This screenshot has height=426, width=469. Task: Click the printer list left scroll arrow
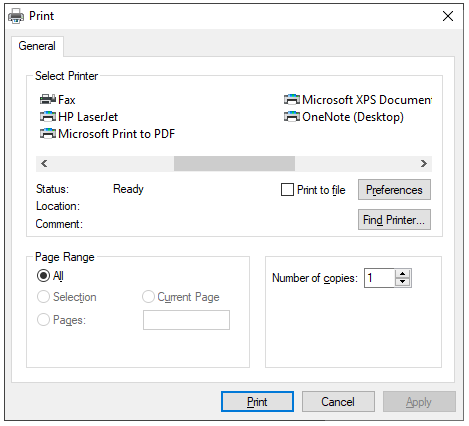coord(44,163)
